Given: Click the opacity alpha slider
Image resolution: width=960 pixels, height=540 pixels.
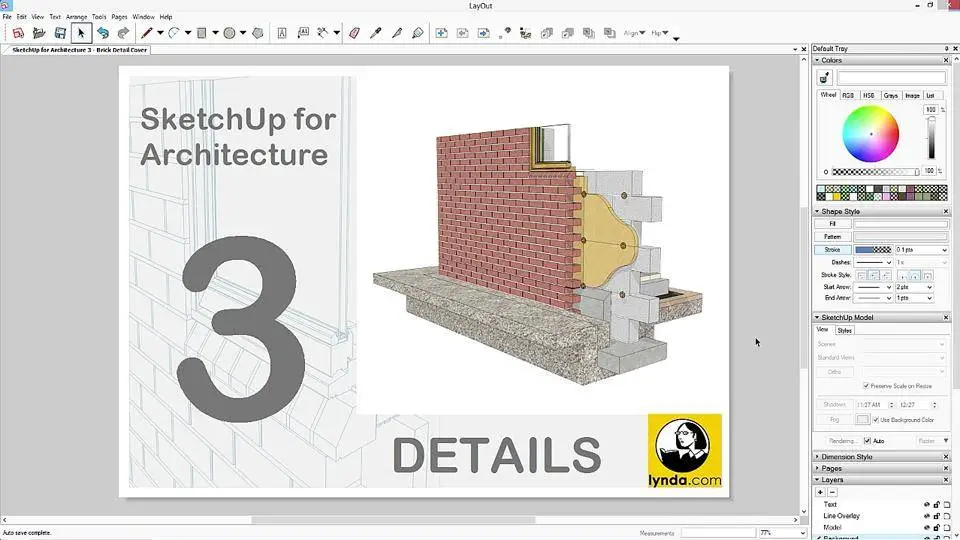Looking at the screenshot, I should 876,172.
